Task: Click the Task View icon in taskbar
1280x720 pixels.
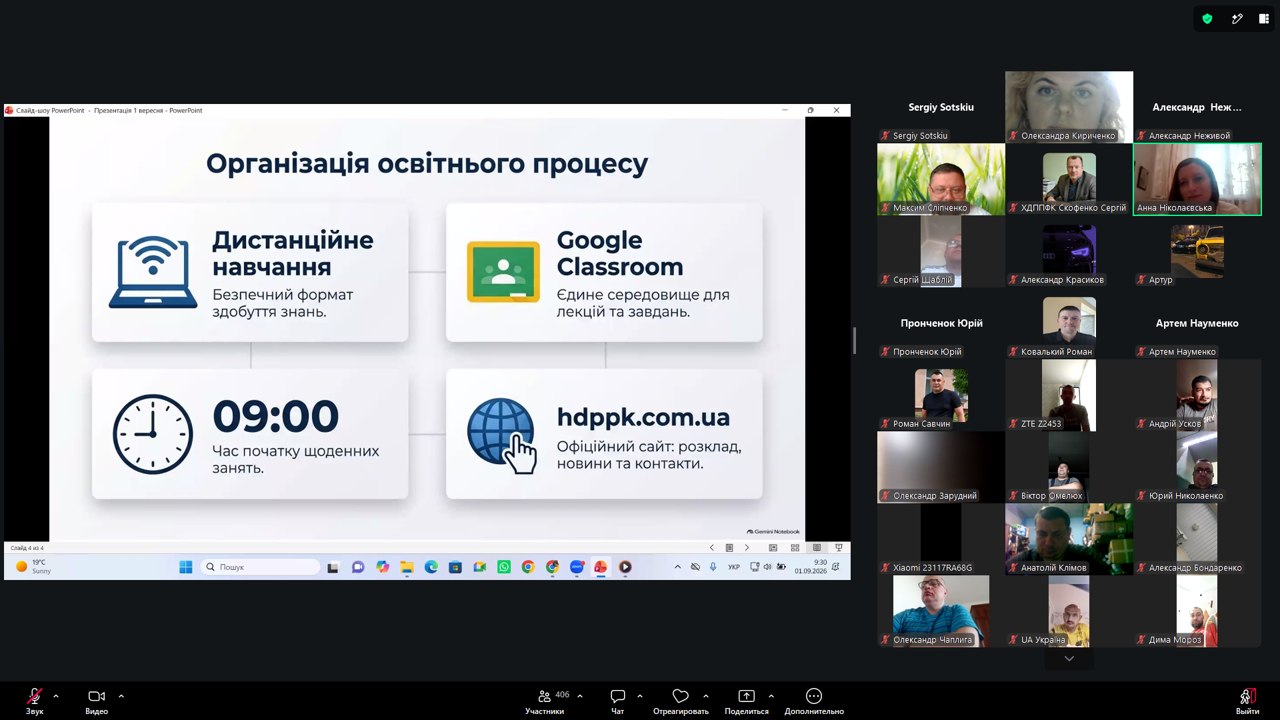Action: point(333,567)
